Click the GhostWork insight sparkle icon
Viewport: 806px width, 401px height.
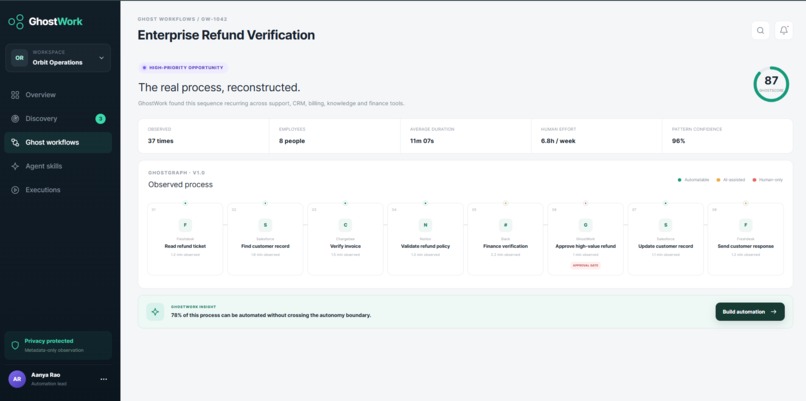[155, 312]
